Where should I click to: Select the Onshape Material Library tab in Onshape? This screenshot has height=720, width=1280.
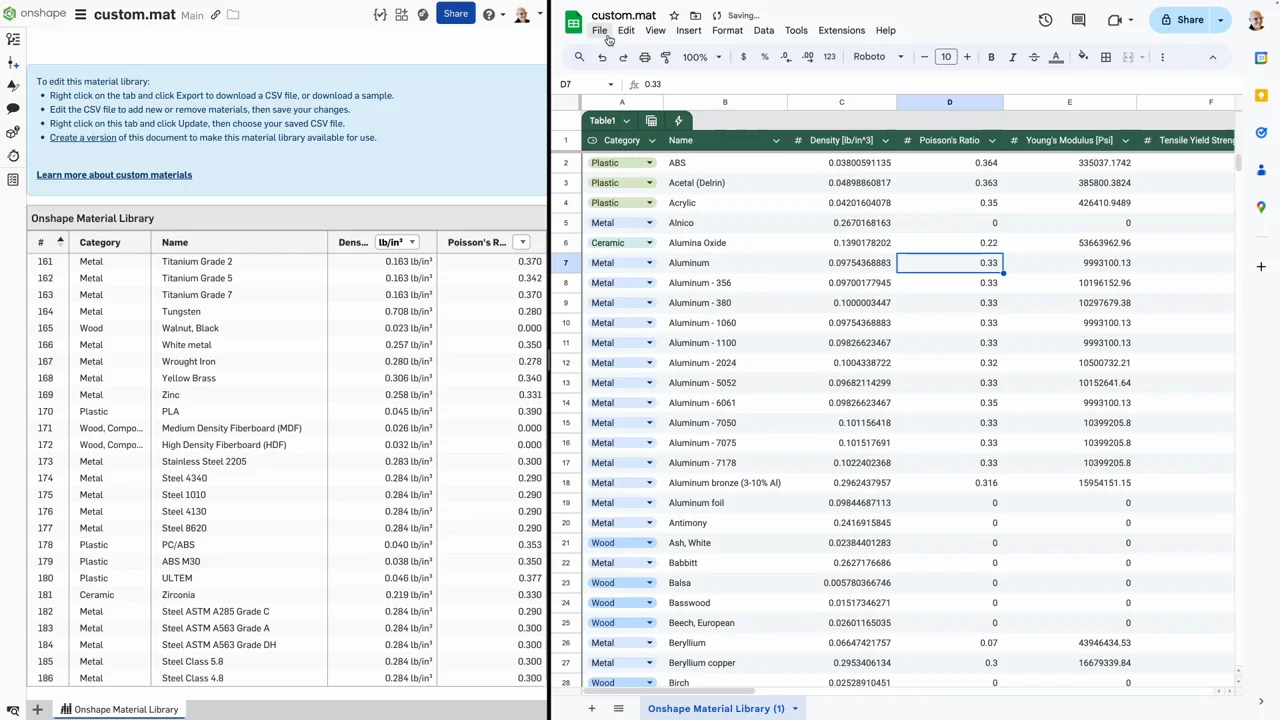[119, 709]
